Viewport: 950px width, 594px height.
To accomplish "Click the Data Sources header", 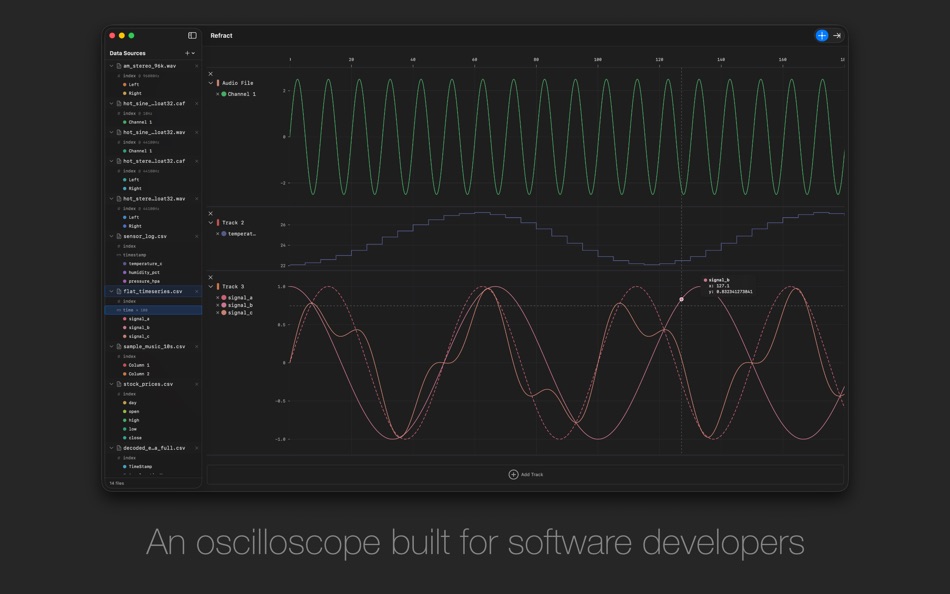I will [127, 53].
